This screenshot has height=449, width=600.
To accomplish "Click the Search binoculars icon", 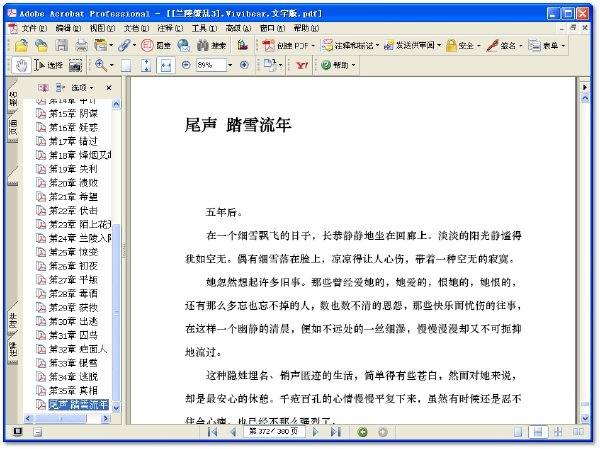I will point(211,46).
